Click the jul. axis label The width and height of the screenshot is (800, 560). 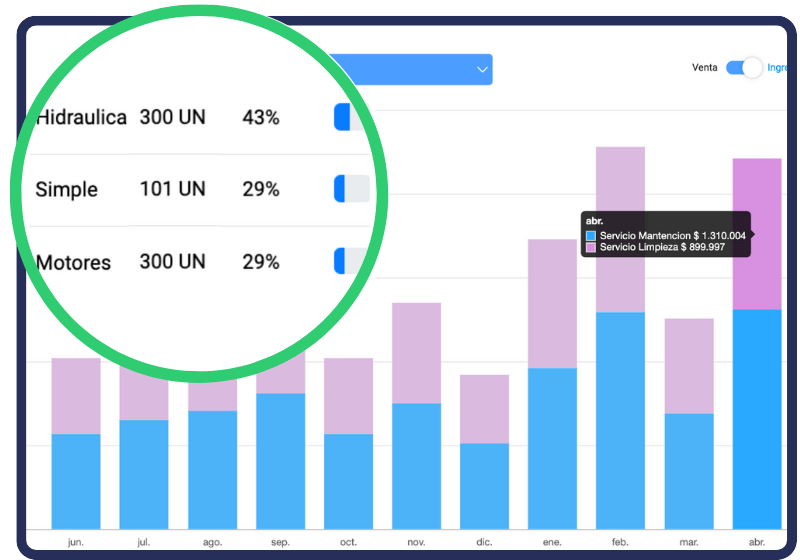[144, 542]
